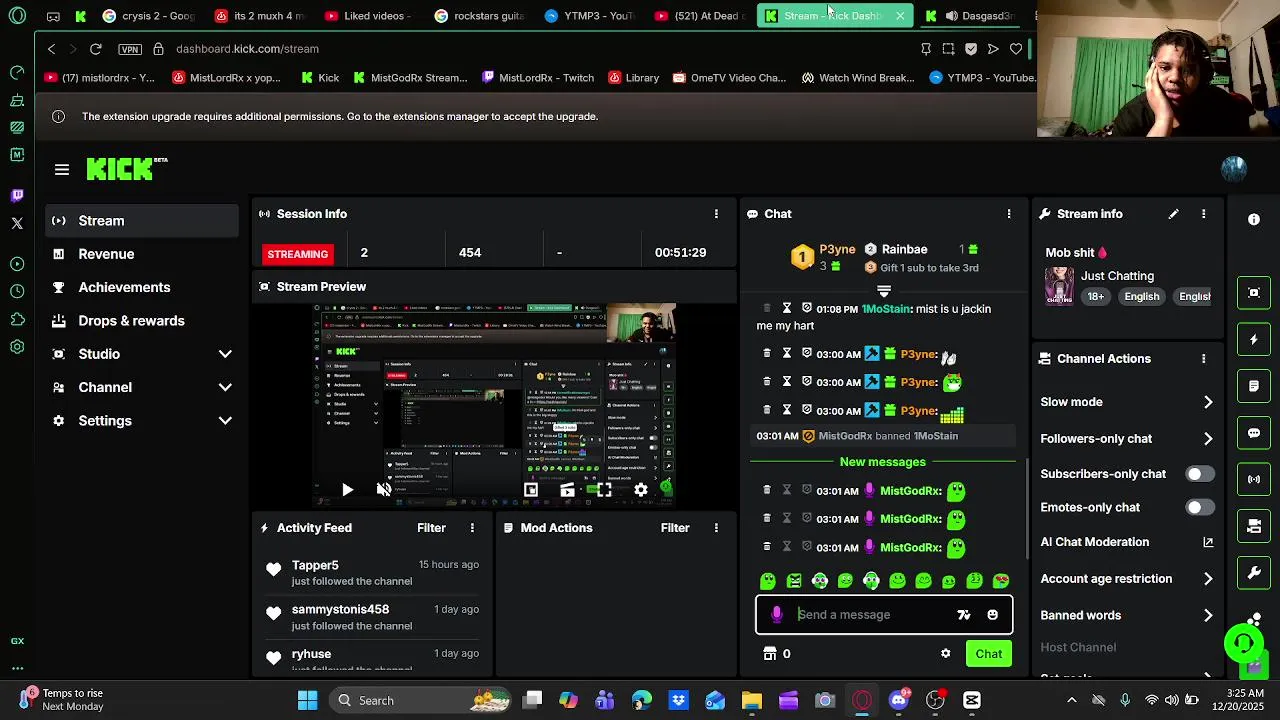Open Banned words settings
This screenshot has height=720, width=1280.
[1127, 616]
